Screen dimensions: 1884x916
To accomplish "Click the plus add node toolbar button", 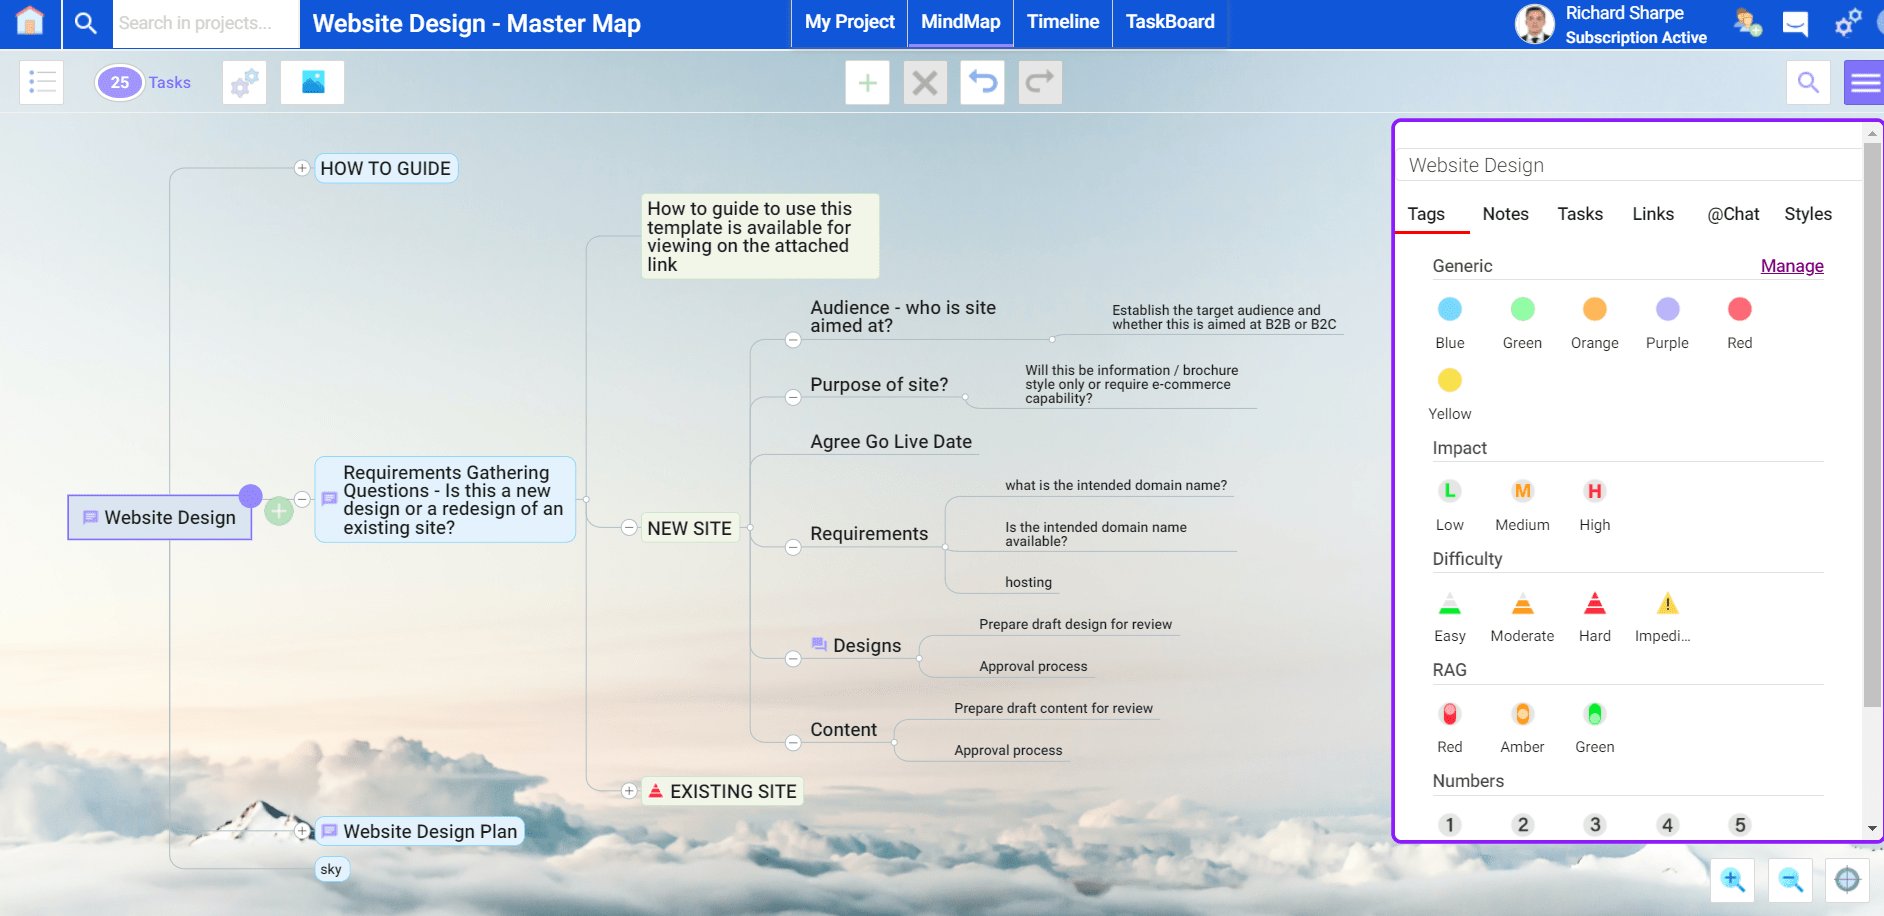I will click(x=867, y=82).
